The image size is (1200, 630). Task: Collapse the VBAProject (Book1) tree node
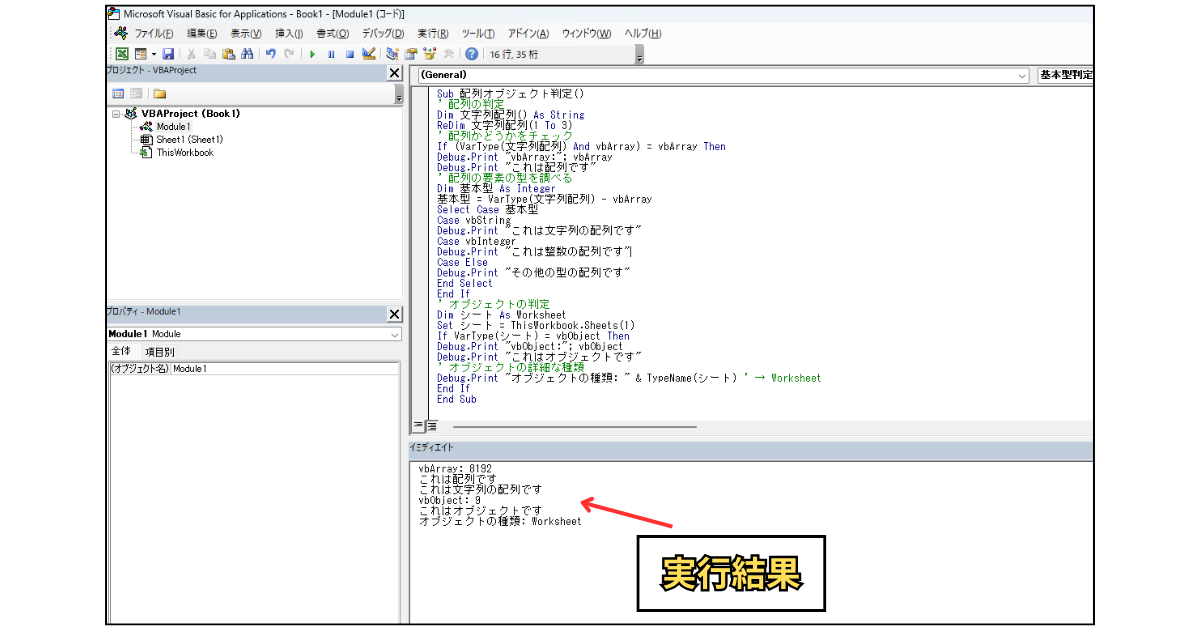click(x=117, y=114)
